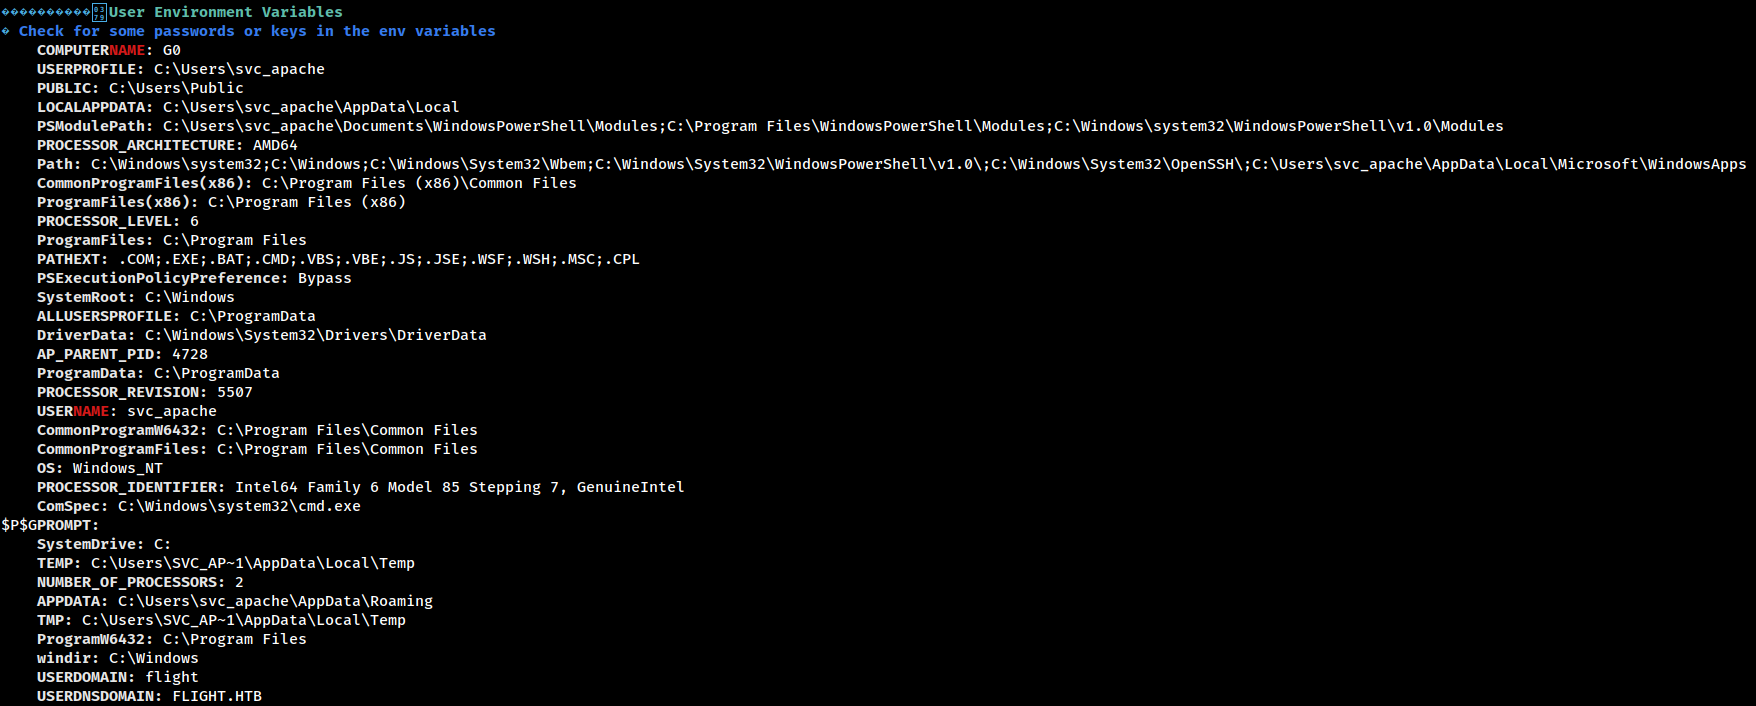
Task: Click the AP_PARENT_PID value 4728
Action: click(x=190, y=354)
